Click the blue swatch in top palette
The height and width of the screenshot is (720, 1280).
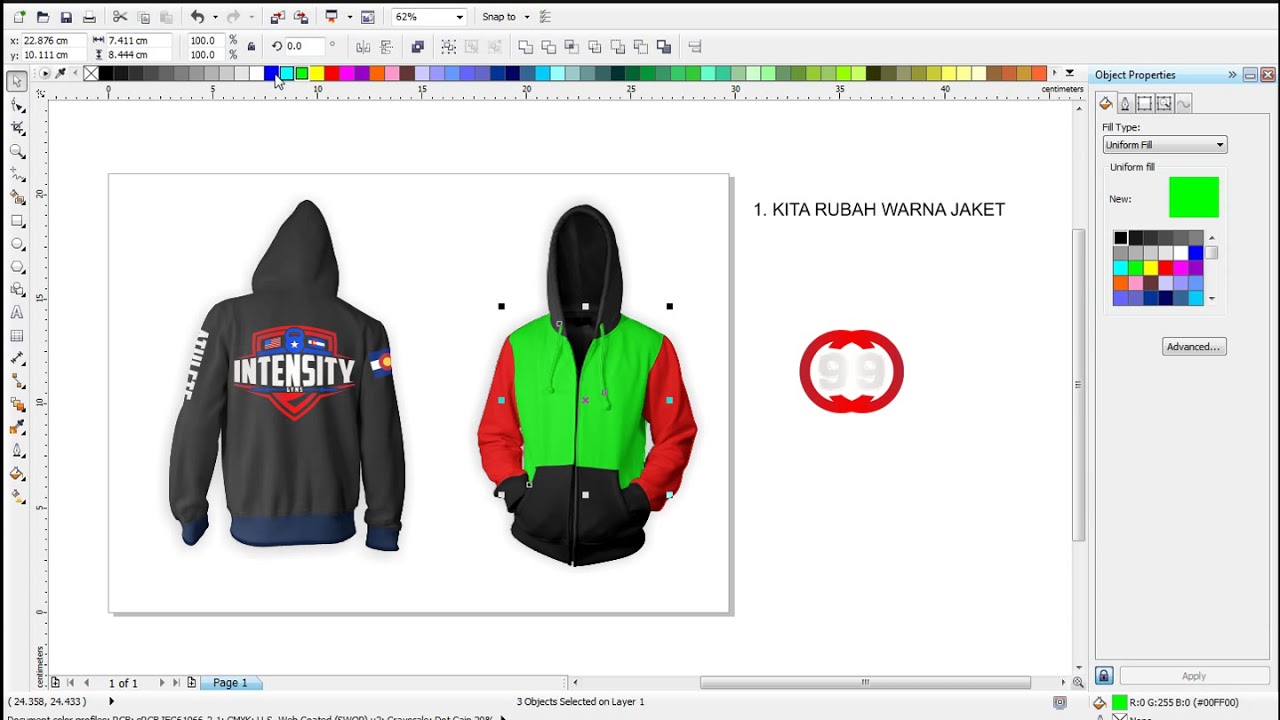[x=271, y=73]
